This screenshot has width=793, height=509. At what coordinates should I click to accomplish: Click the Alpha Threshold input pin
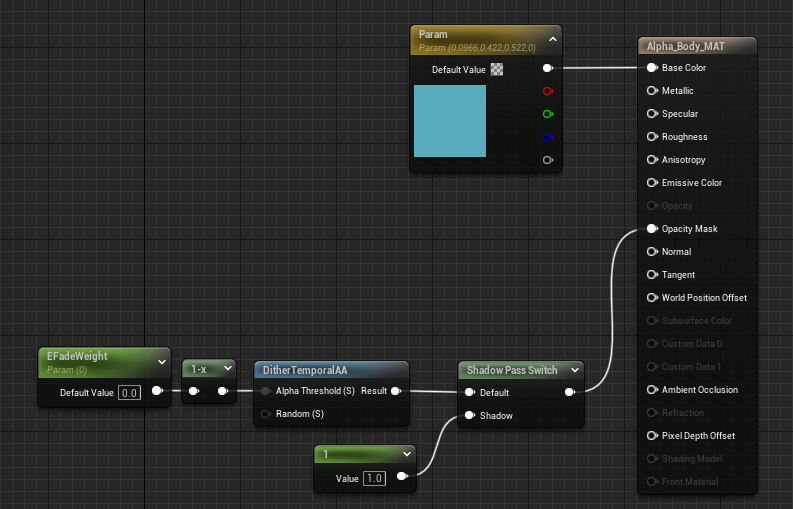click(x=266, y=391)
